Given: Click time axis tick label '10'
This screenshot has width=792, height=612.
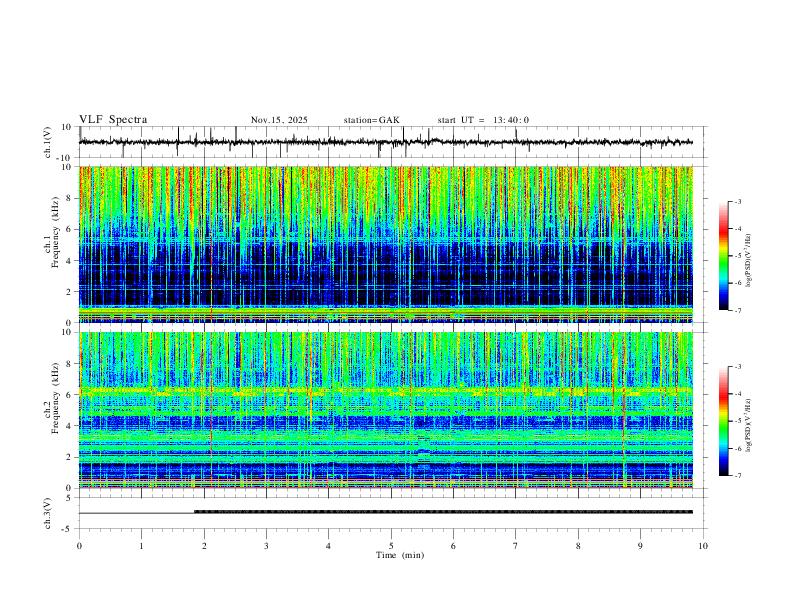Looking at the screenshot, I should point(703,546).
